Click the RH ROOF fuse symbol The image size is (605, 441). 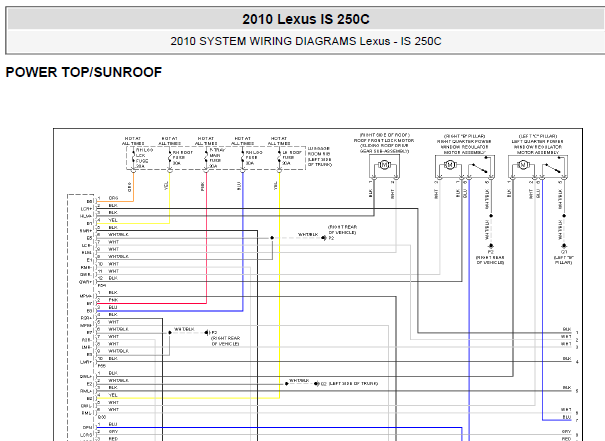pyautogui.click(x=170, y=157)
